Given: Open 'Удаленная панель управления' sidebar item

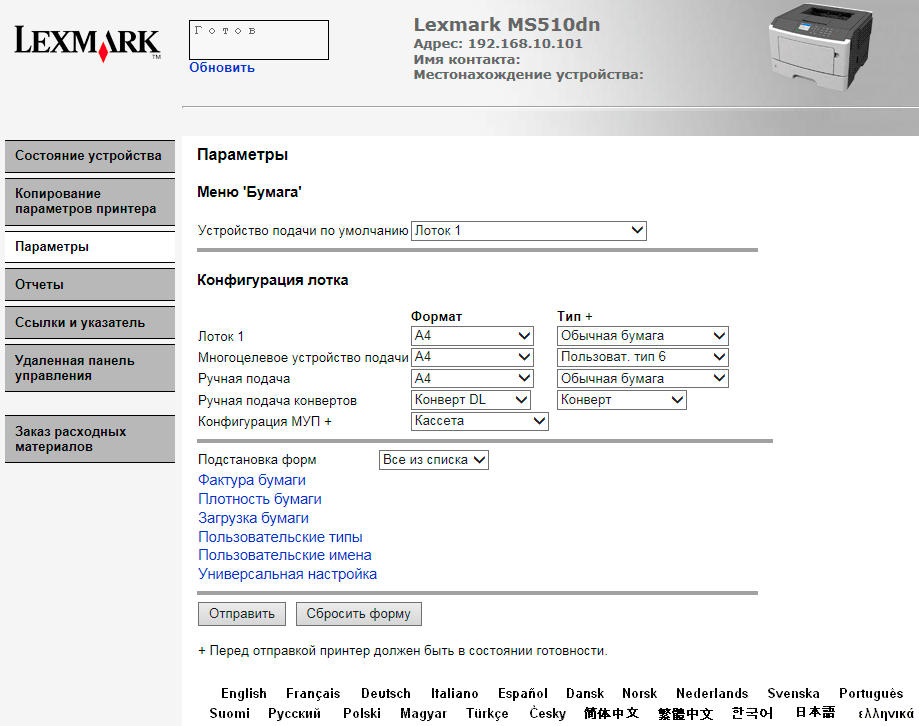Looking at the screenshot, I should click(x=90, y=368).
